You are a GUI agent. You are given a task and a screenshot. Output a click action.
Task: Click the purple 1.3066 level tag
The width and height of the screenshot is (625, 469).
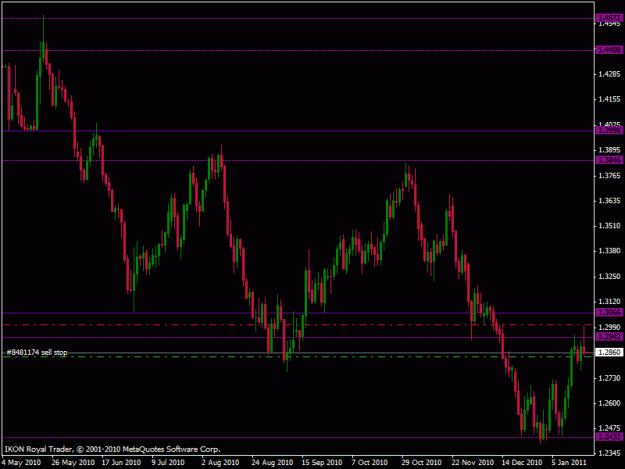tap(609, 312)
